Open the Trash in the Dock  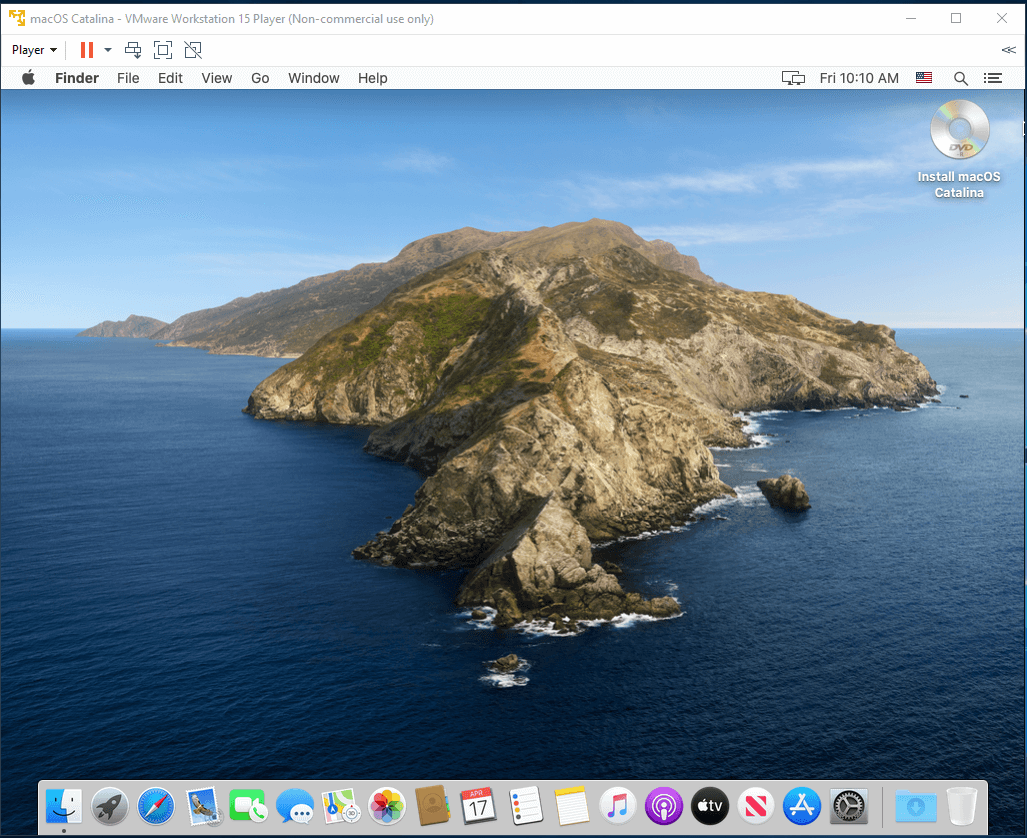pyautogui.click(x=962, y=807)
